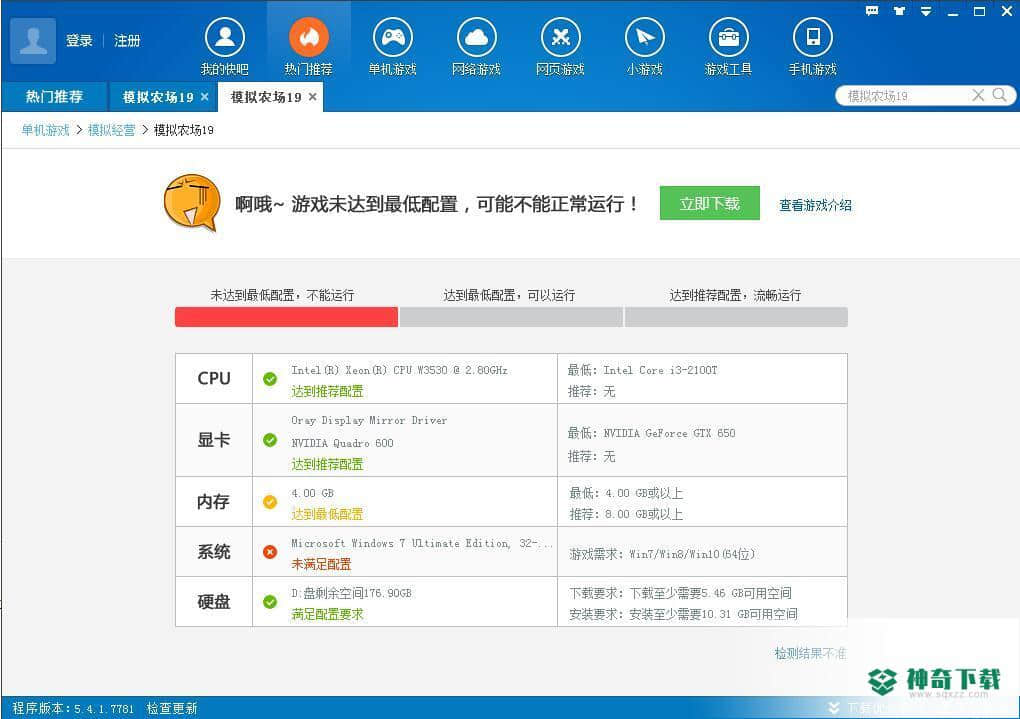Screen dimensions: 1020x719
Task: Close the inactive blue 模拟农场19 tab
Action: pyautogui.click(x=205, y=97)
